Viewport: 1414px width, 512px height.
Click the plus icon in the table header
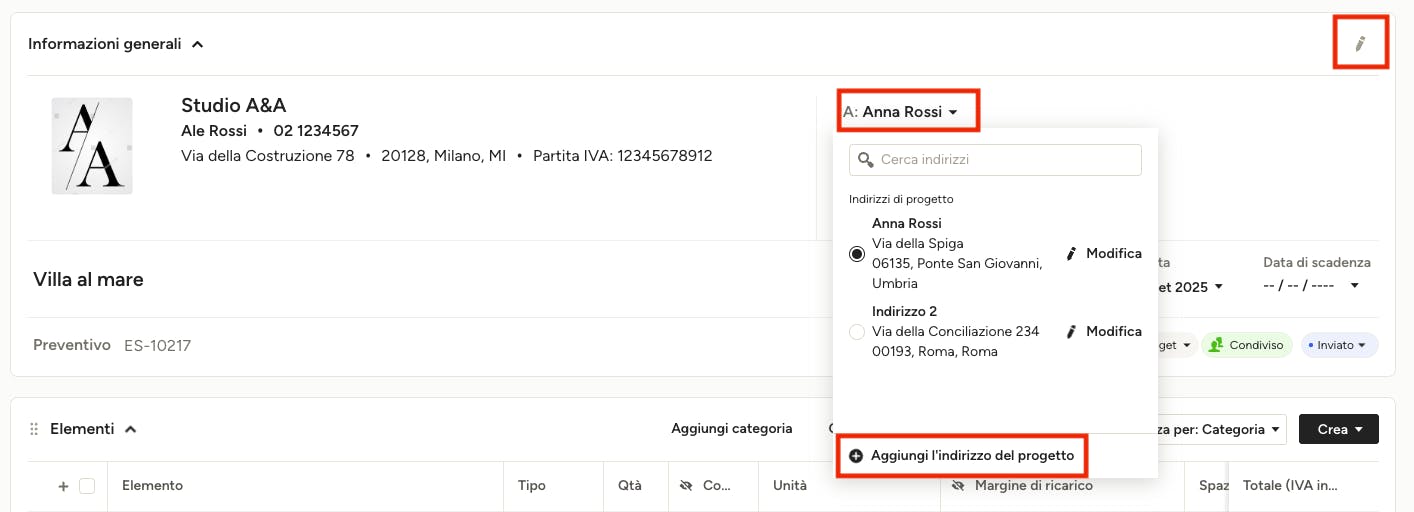(x=63, y=486)
